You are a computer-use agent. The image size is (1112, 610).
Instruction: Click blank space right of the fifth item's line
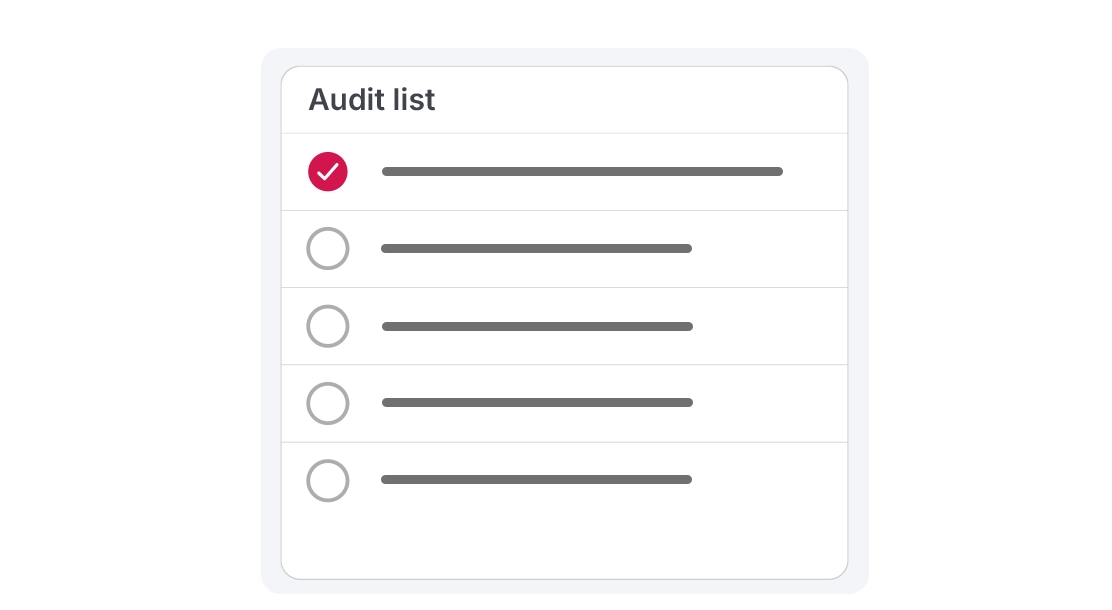pos(769,481)
